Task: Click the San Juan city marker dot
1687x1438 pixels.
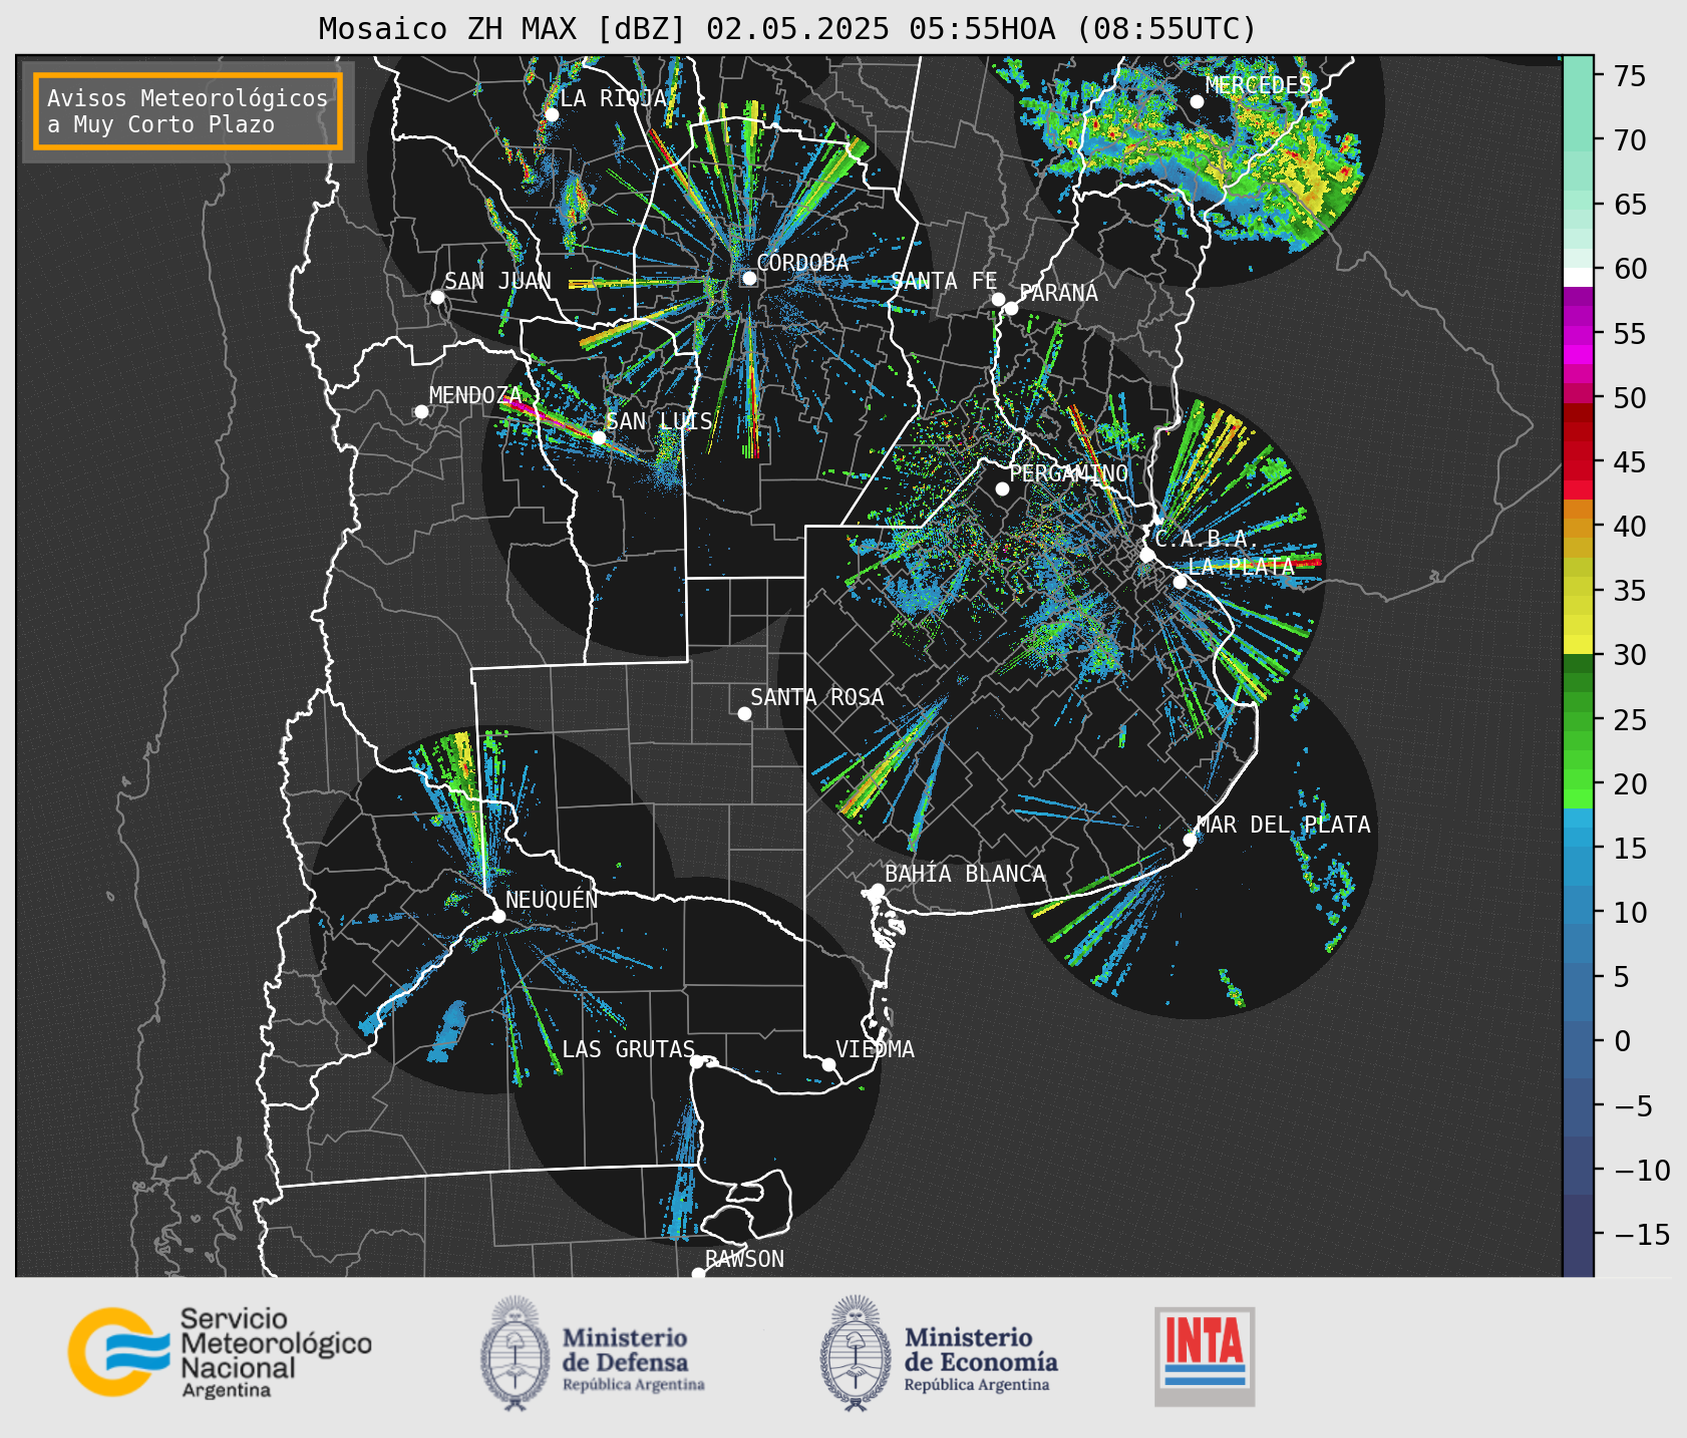Action: click(x=437, y=297)
